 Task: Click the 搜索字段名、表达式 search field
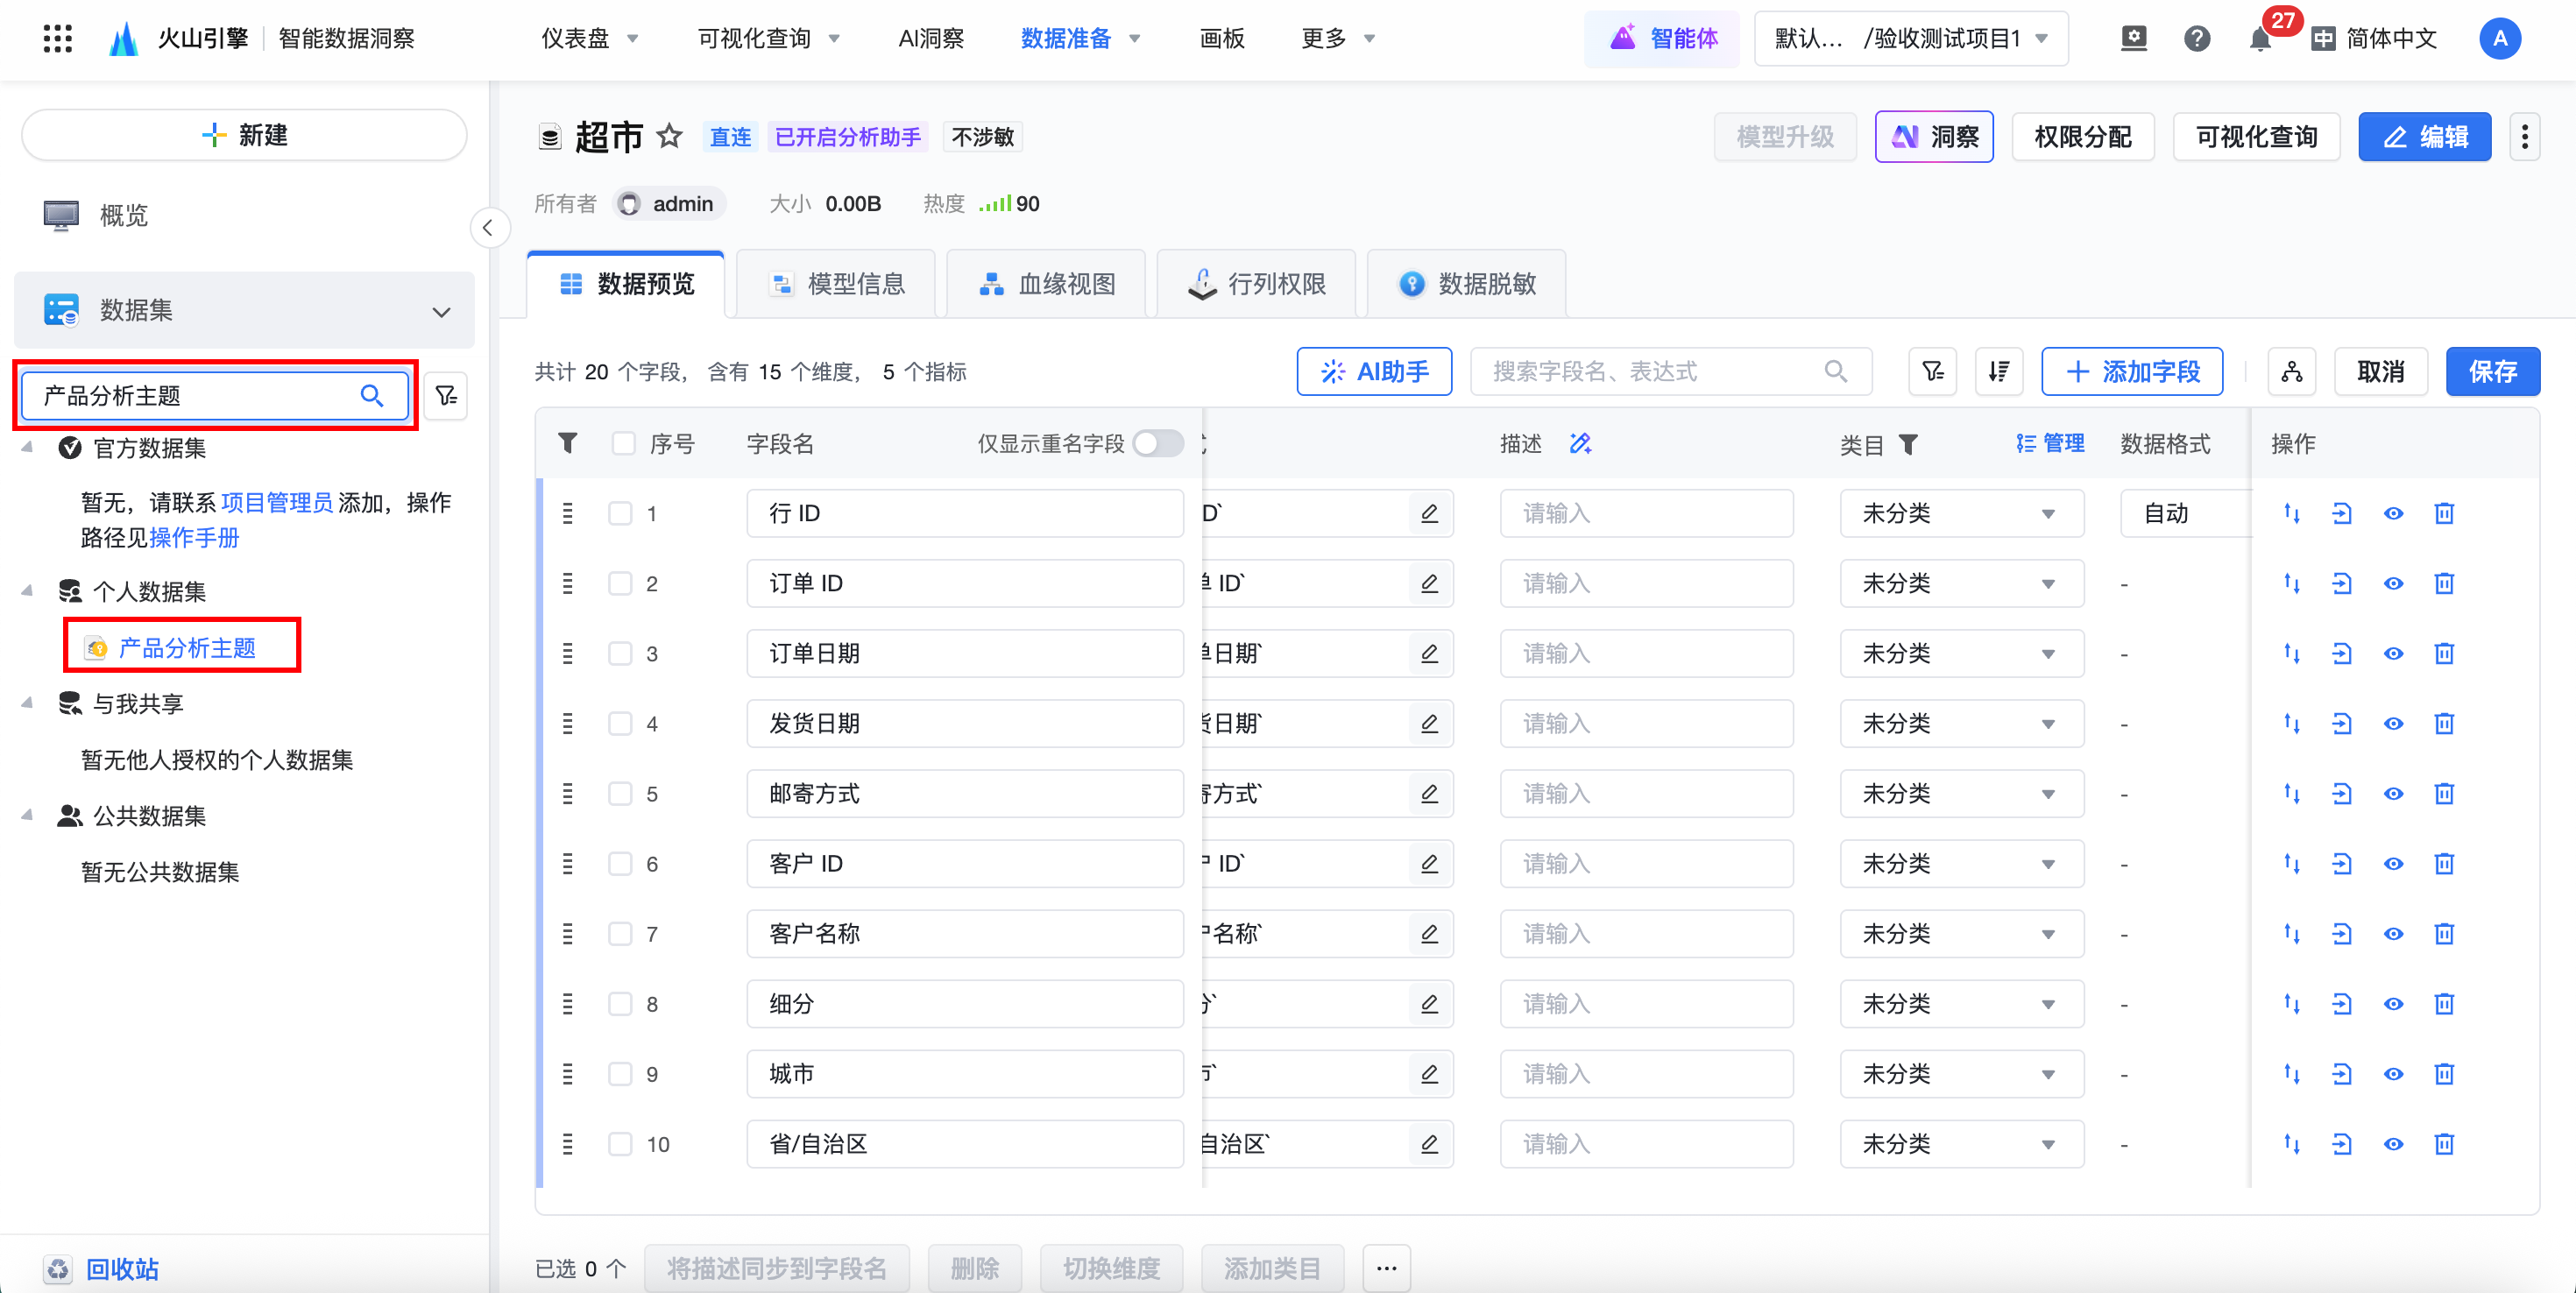click(1652, 372)
